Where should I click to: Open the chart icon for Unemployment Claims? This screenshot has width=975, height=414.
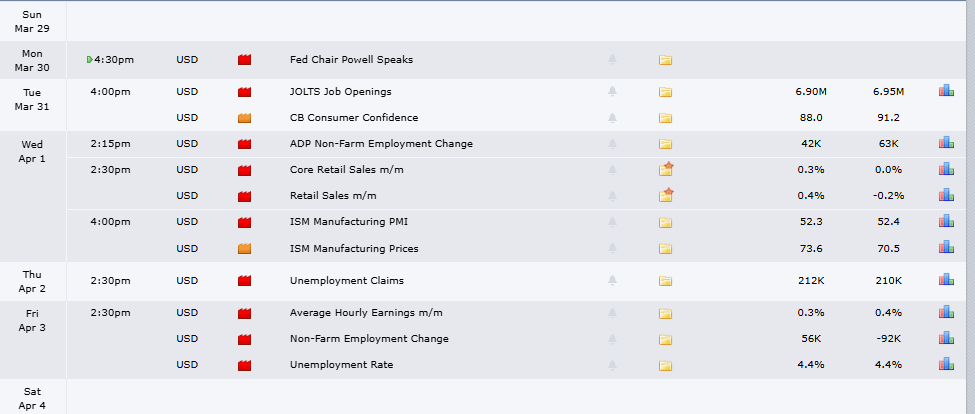click(x=945, y=281)
